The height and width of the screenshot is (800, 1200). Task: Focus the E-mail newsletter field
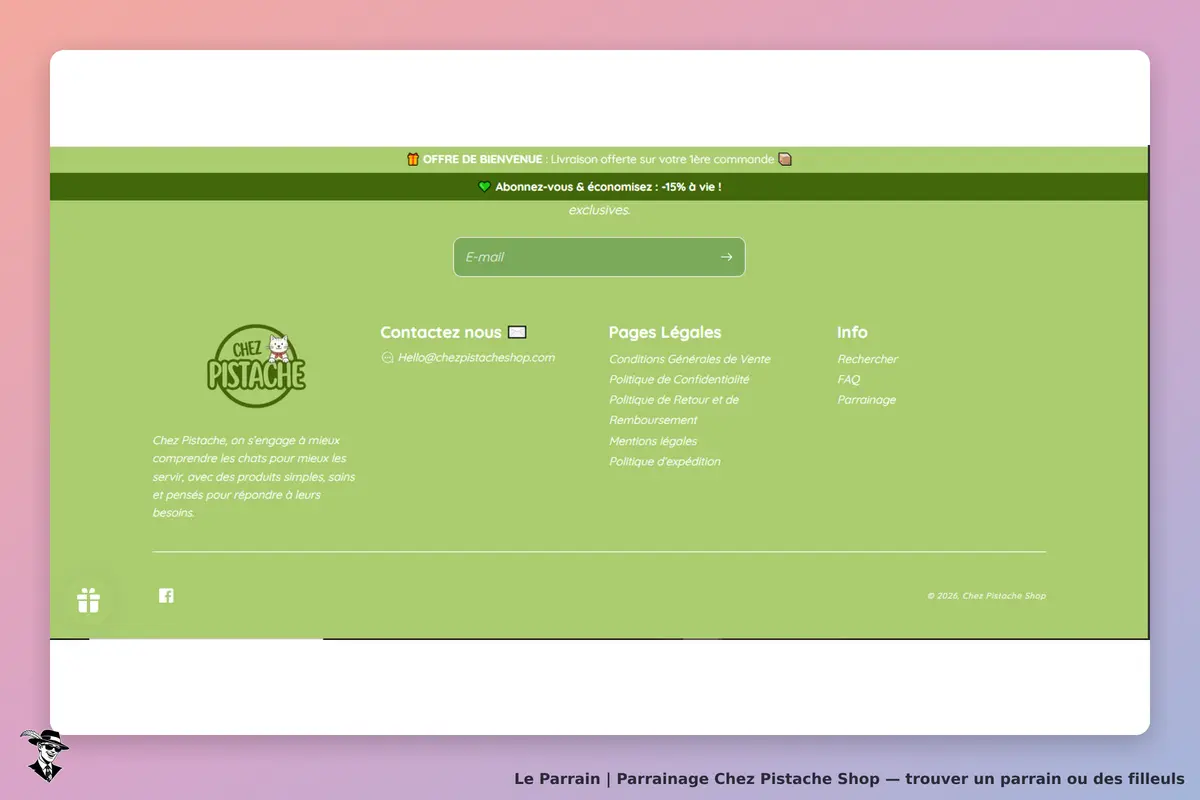click(599, 257)
